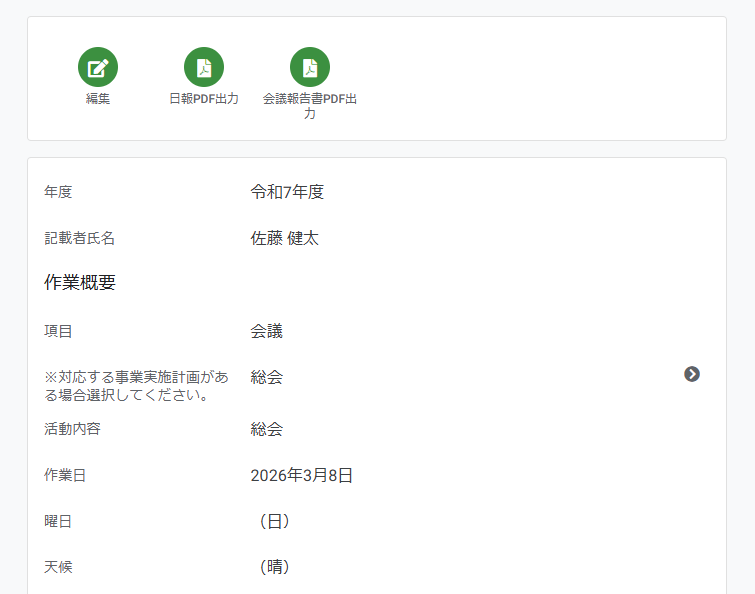Click the 編集 text label

[98, 99]
